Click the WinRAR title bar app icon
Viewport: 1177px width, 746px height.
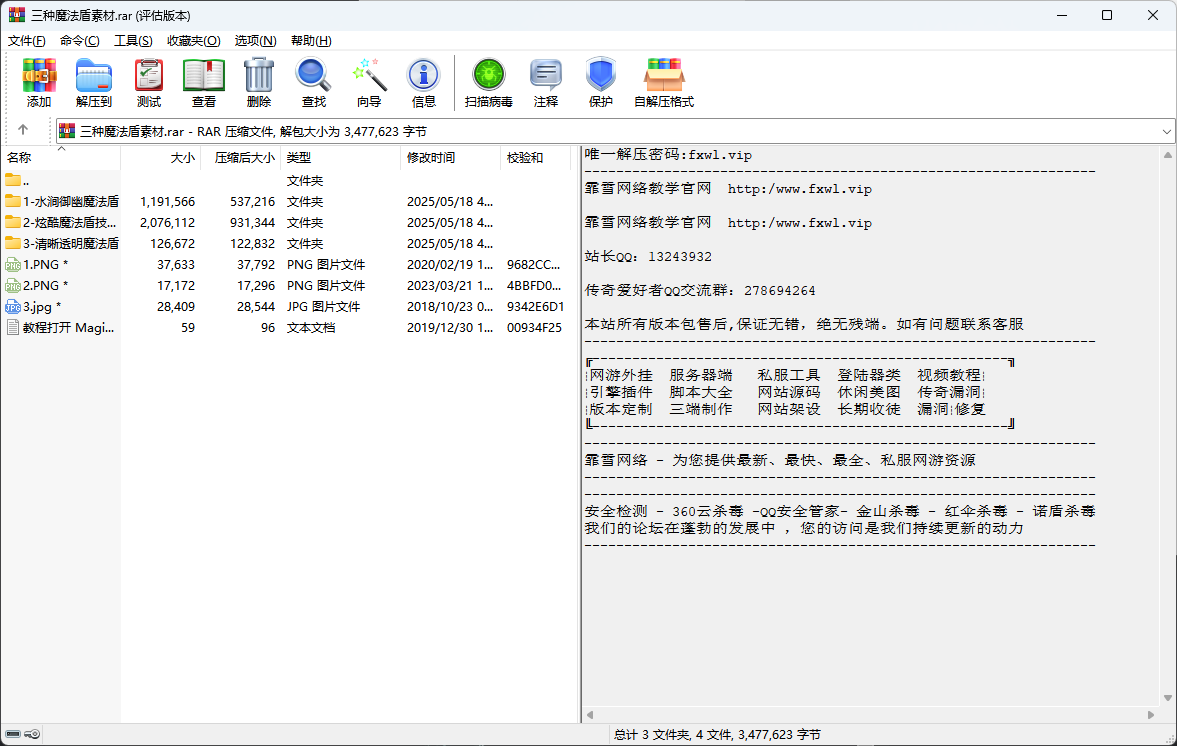(17, 15)
